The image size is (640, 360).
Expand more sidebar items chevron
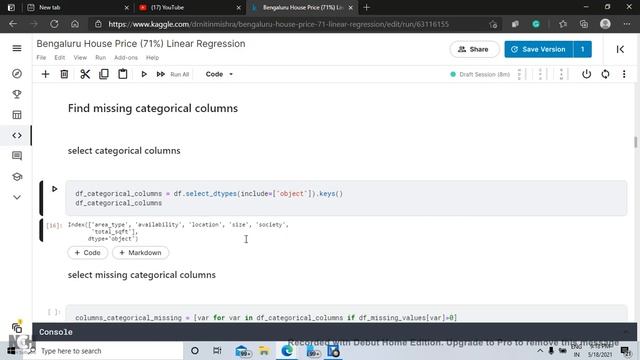[17, 197]
